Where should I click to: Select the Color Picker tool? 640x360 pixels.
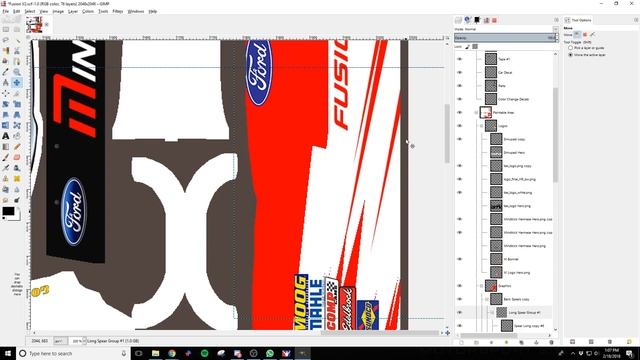click(6, 72)
